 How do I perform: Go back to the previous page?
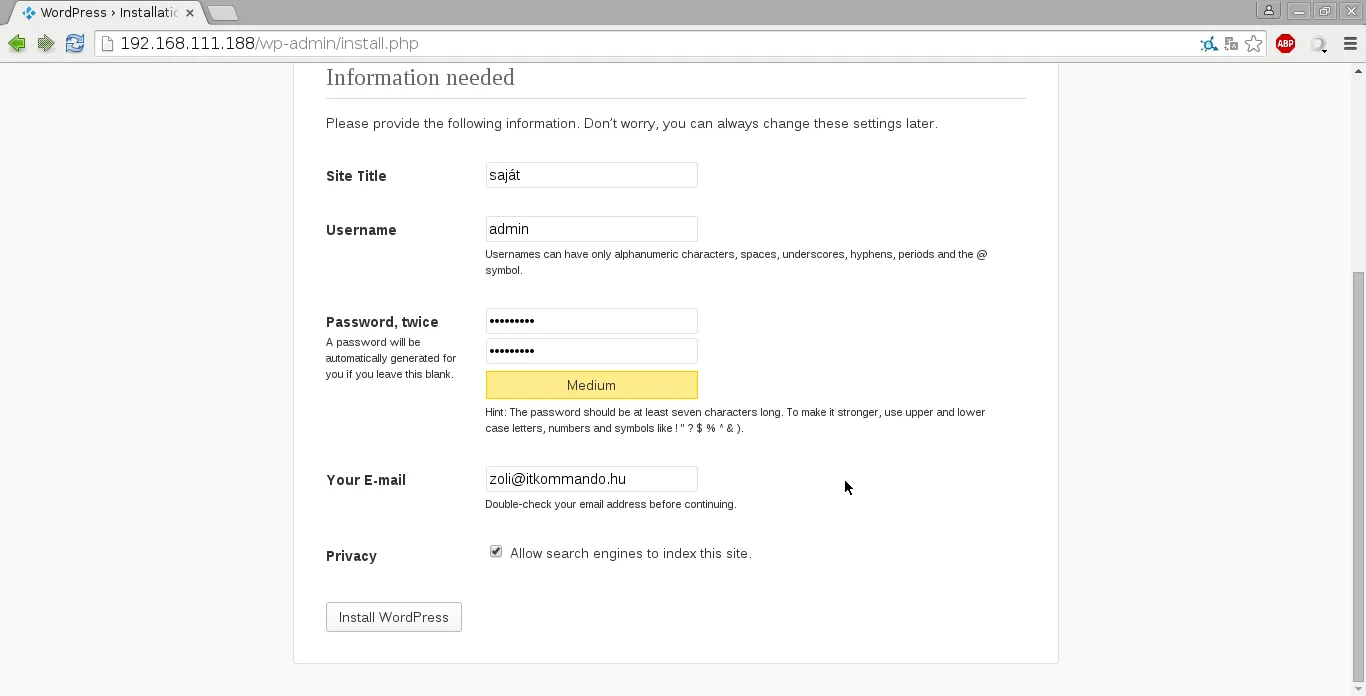click(17, 44)
